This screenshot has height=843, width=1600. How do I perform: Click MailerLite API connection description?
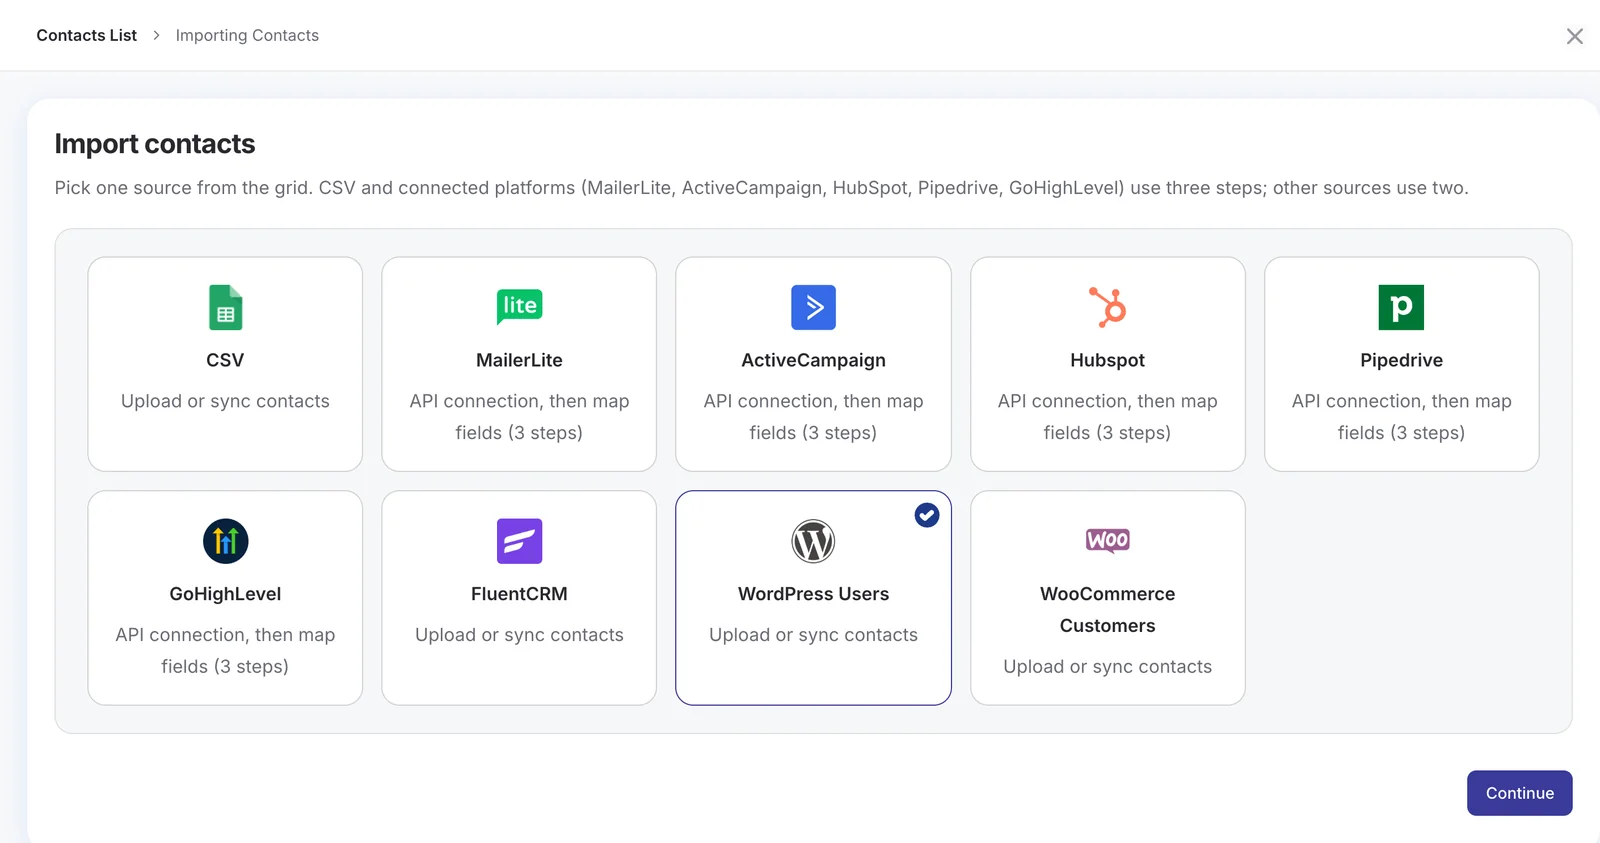coord(519,417)
